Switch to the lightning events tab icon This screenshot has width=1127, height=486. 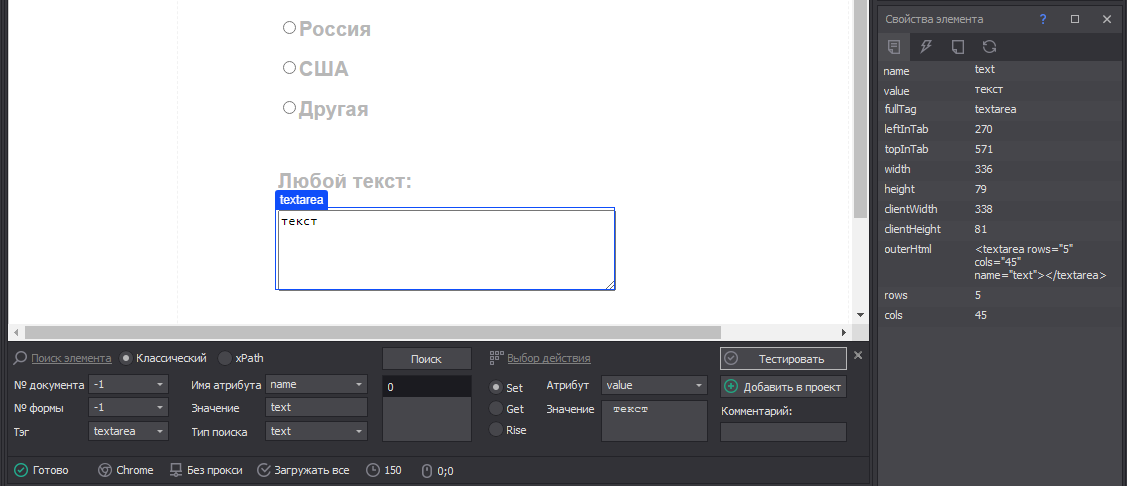(x=926, y=47)
